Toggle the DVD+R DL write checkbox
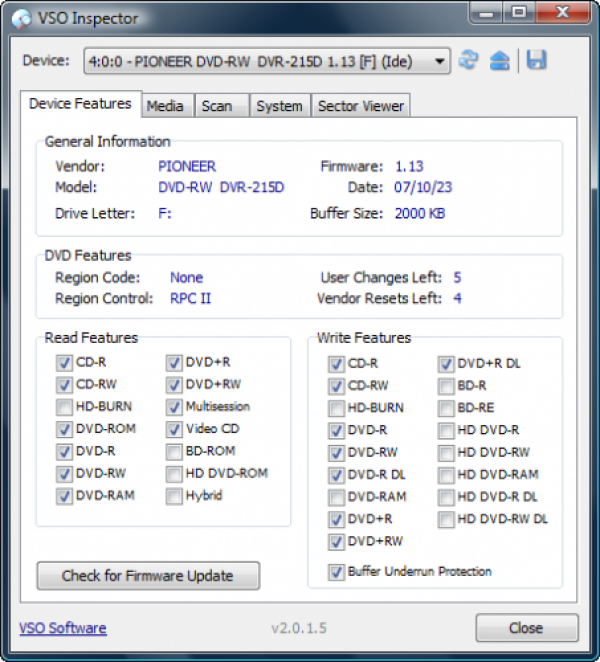 click(446, 364)
